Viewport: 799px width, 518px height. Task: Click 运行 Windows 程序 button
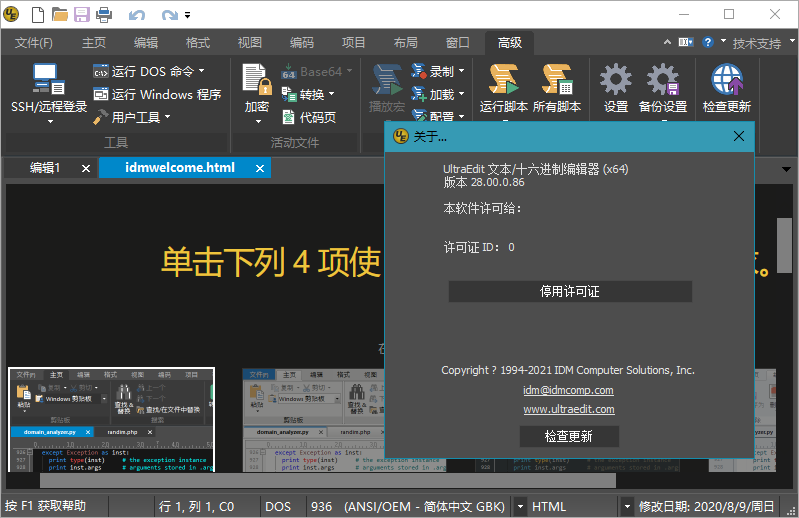(x=157, y=94)
